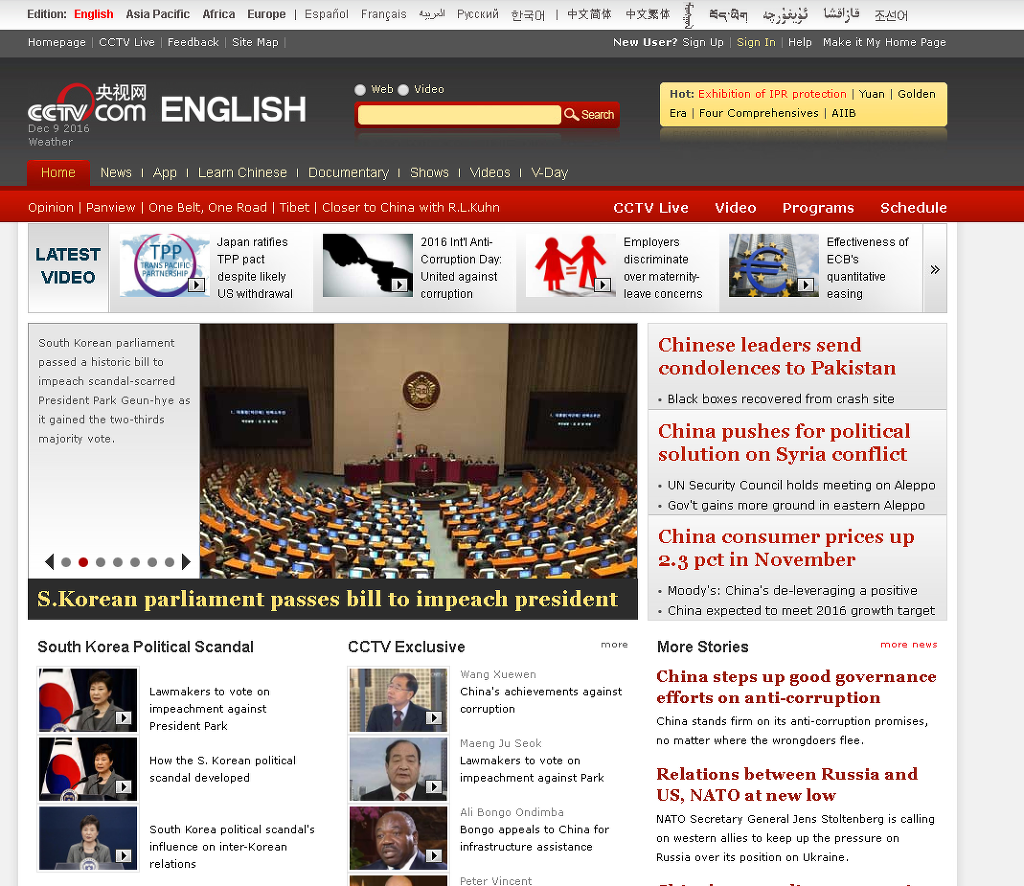Image resolution: width=1024 pixels, height=886 pixels.
Task: Click the magnifier Search button
Action: coord(589,115)
